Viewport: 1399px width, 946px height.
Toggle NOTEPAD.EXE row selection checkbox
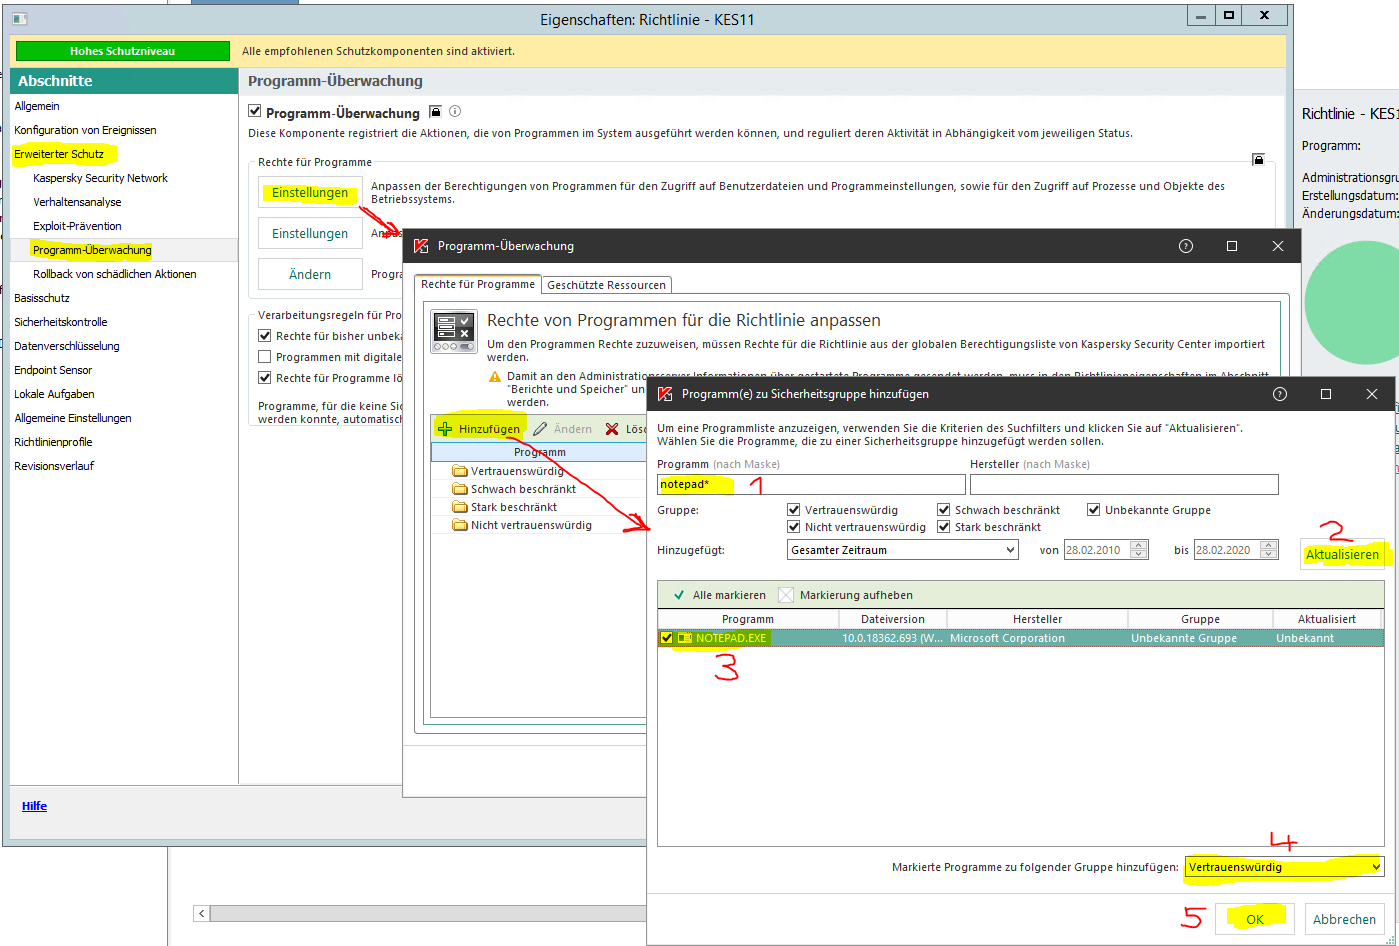coord(667,638)
